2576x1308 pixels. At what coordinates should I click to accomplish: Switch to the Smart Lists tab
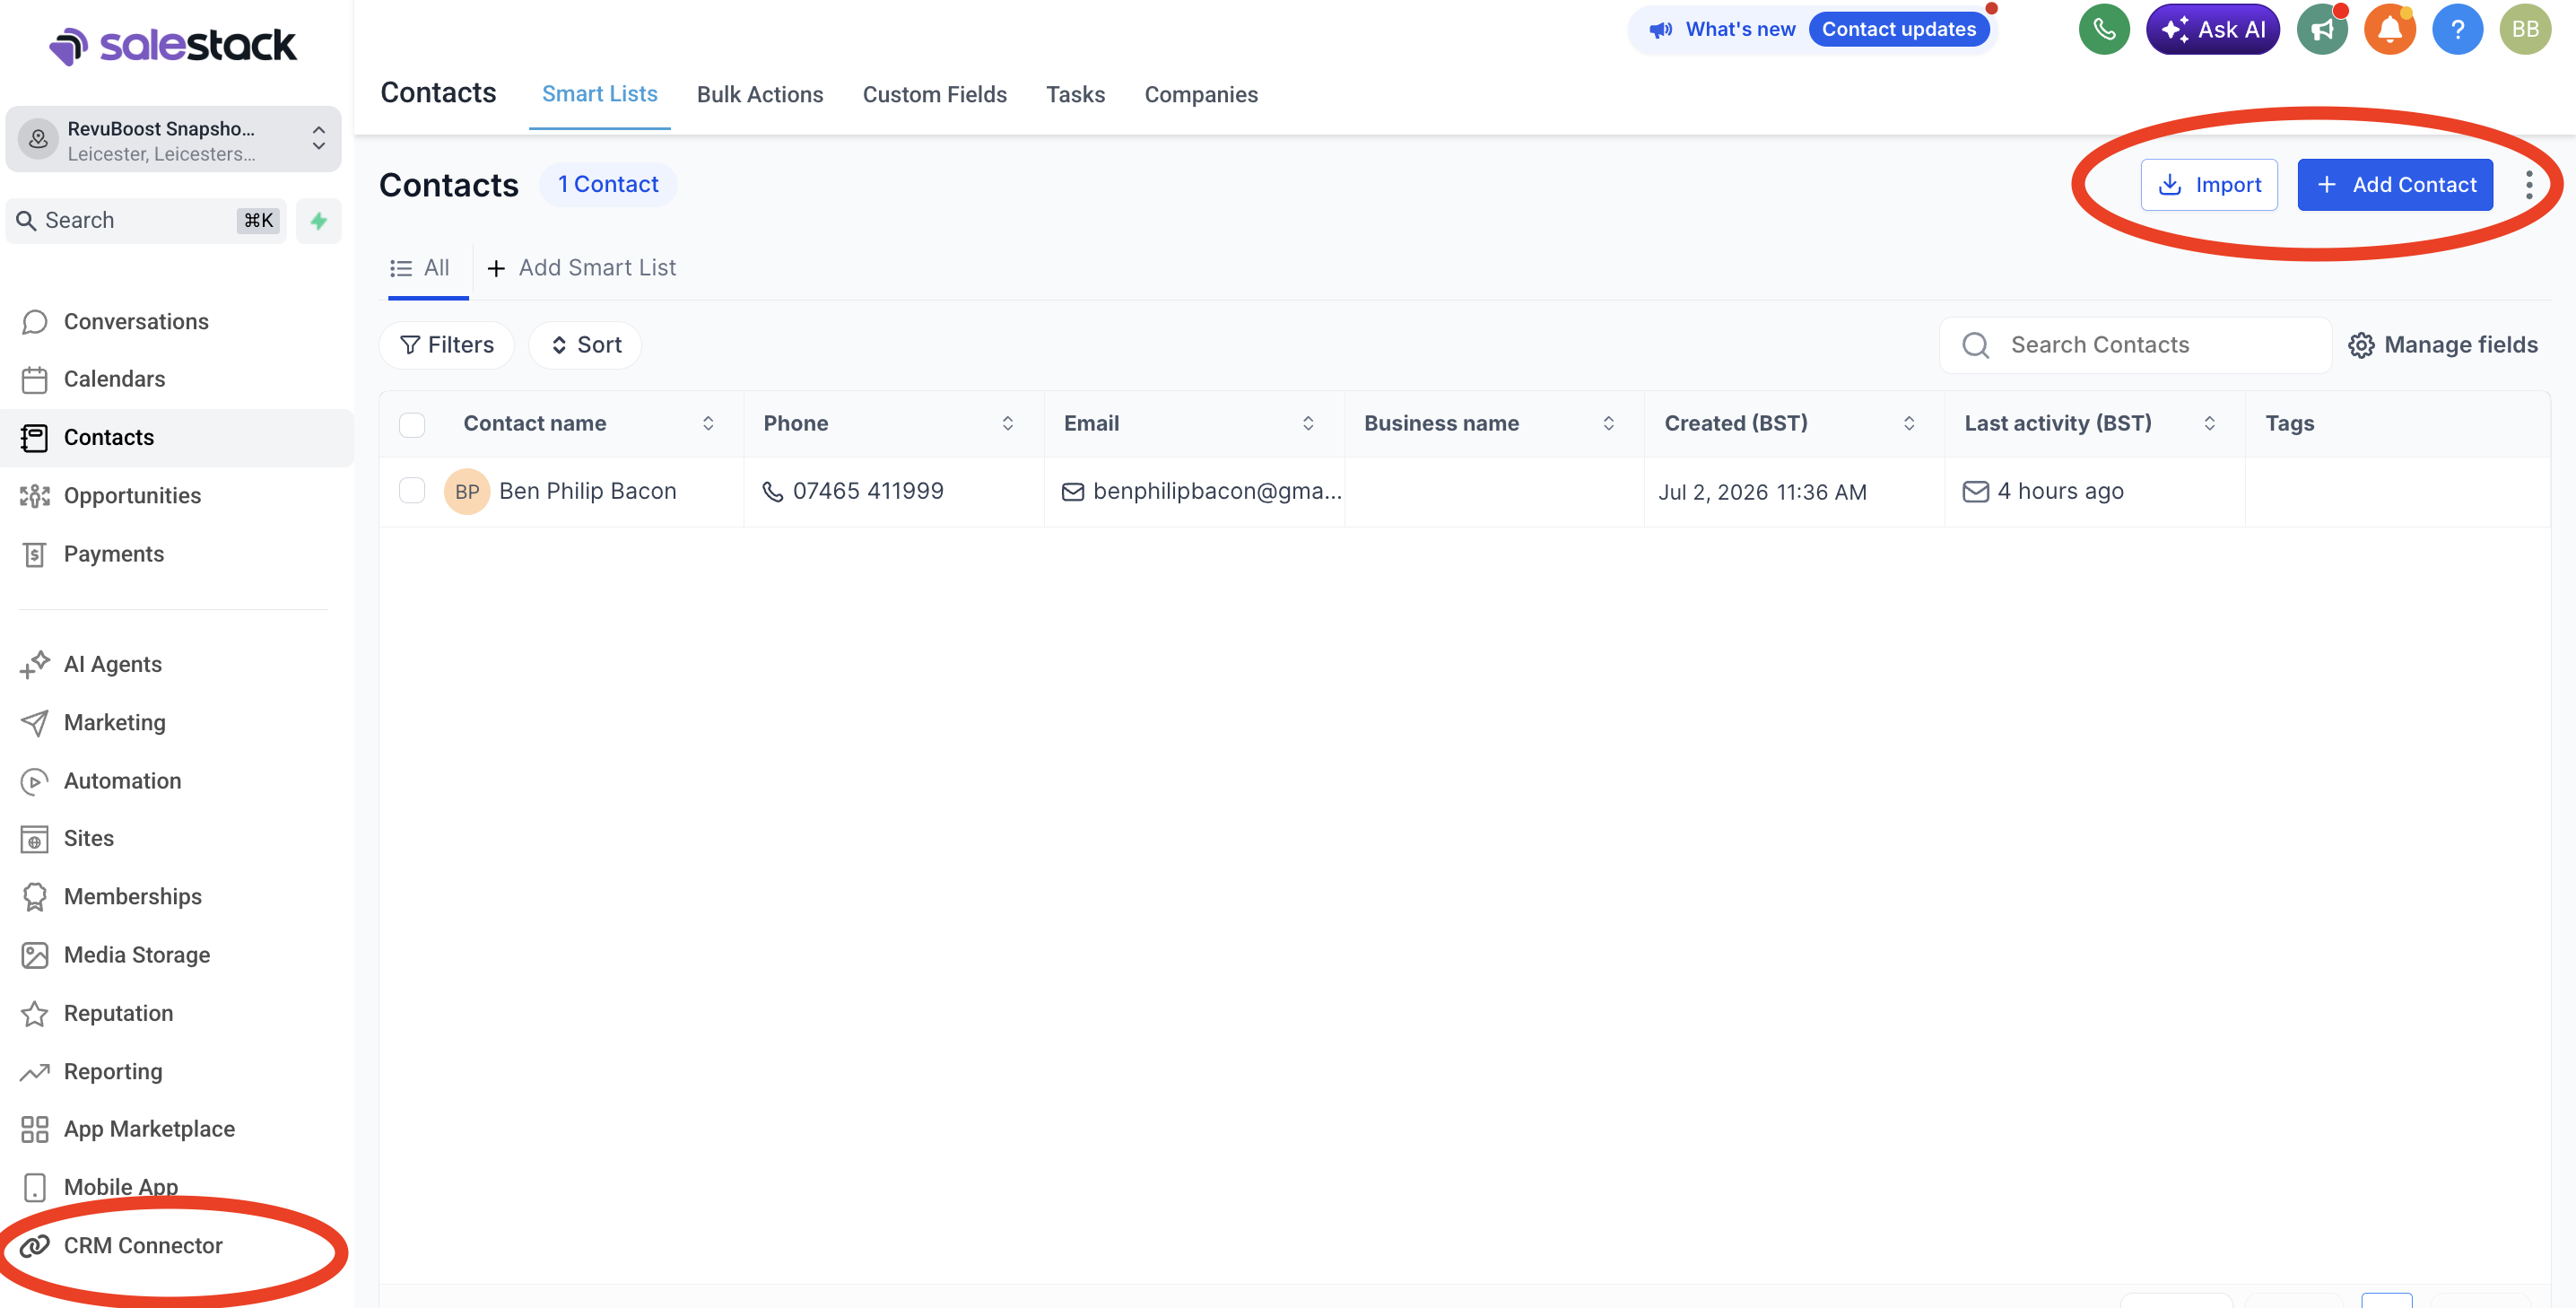pyautogui.click(x=599, y=95)
